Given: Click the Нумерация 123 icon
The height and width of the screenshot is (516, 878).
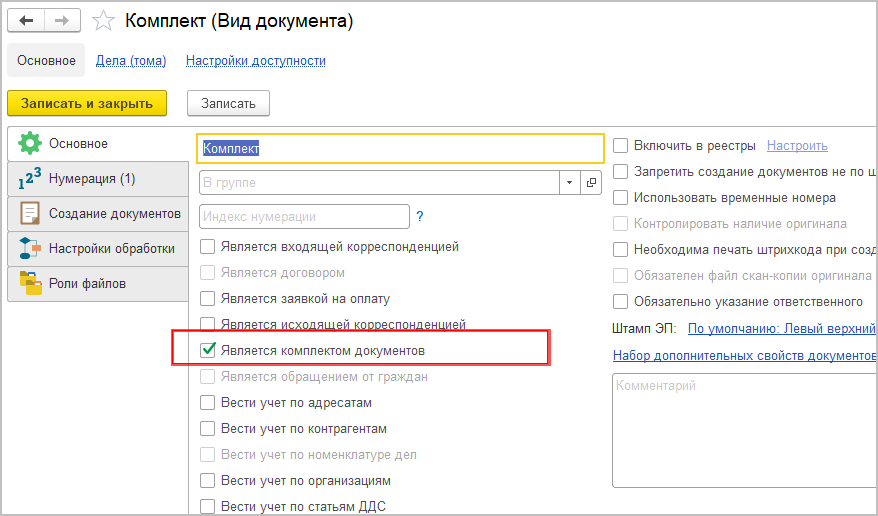Looking at the screenshot, I should [x=30, y=179].
